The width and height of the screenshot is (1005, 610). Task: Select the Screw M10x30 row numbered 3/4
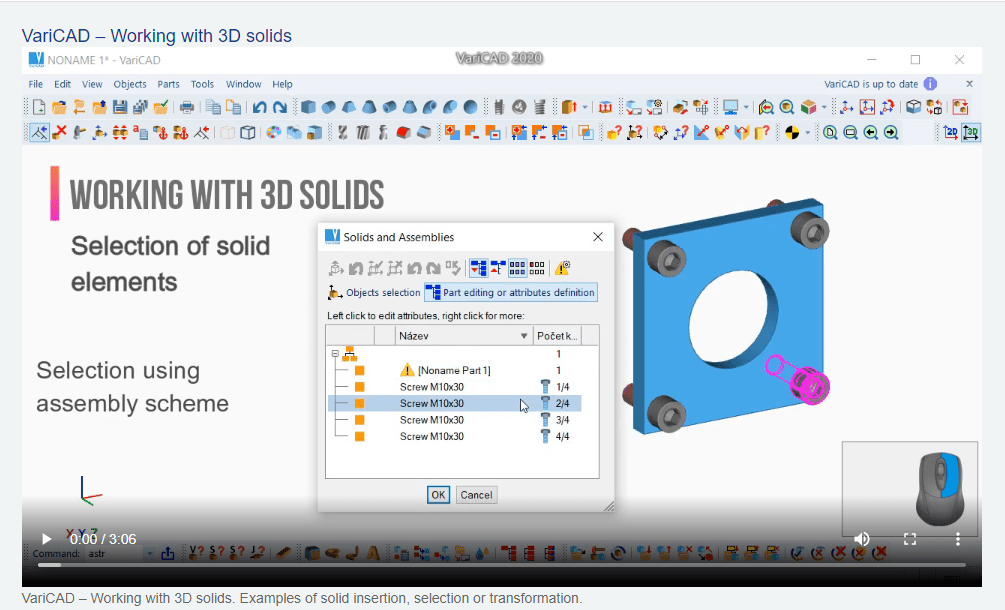[454, 420]
